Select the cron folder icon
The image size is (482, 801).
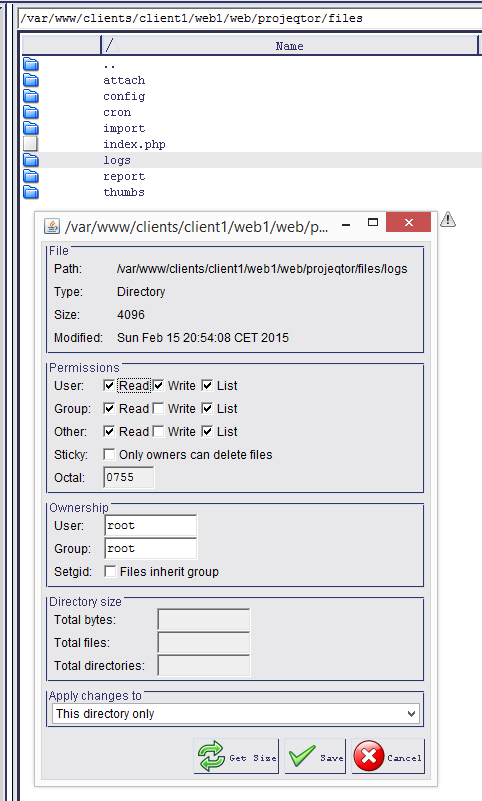click(x=31, y=112)
